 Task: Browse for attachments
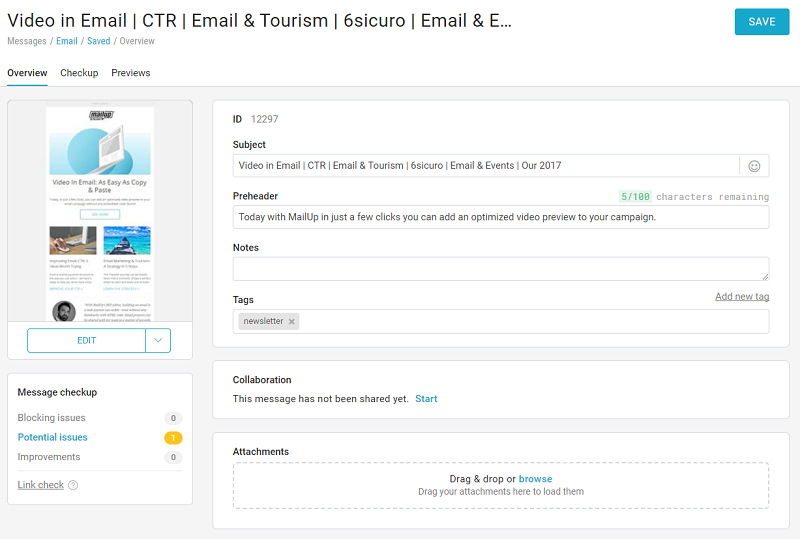tap(535, 480)
